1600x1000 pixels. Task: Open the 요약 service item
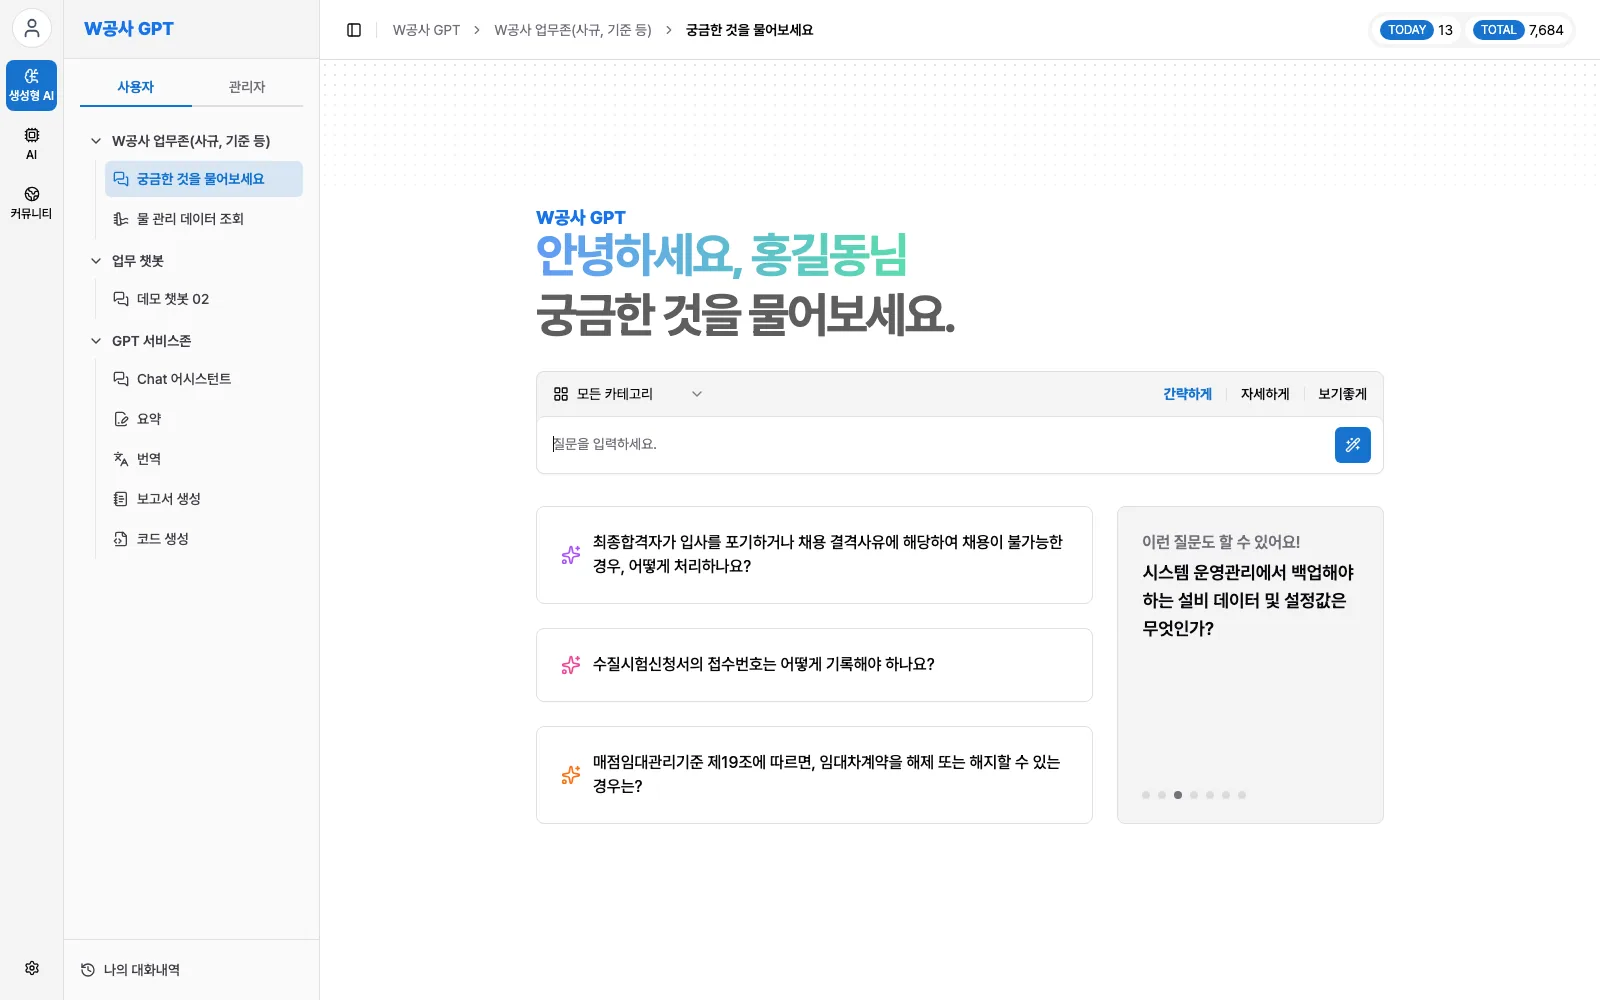pyautogui.click(x=204, y=419)
